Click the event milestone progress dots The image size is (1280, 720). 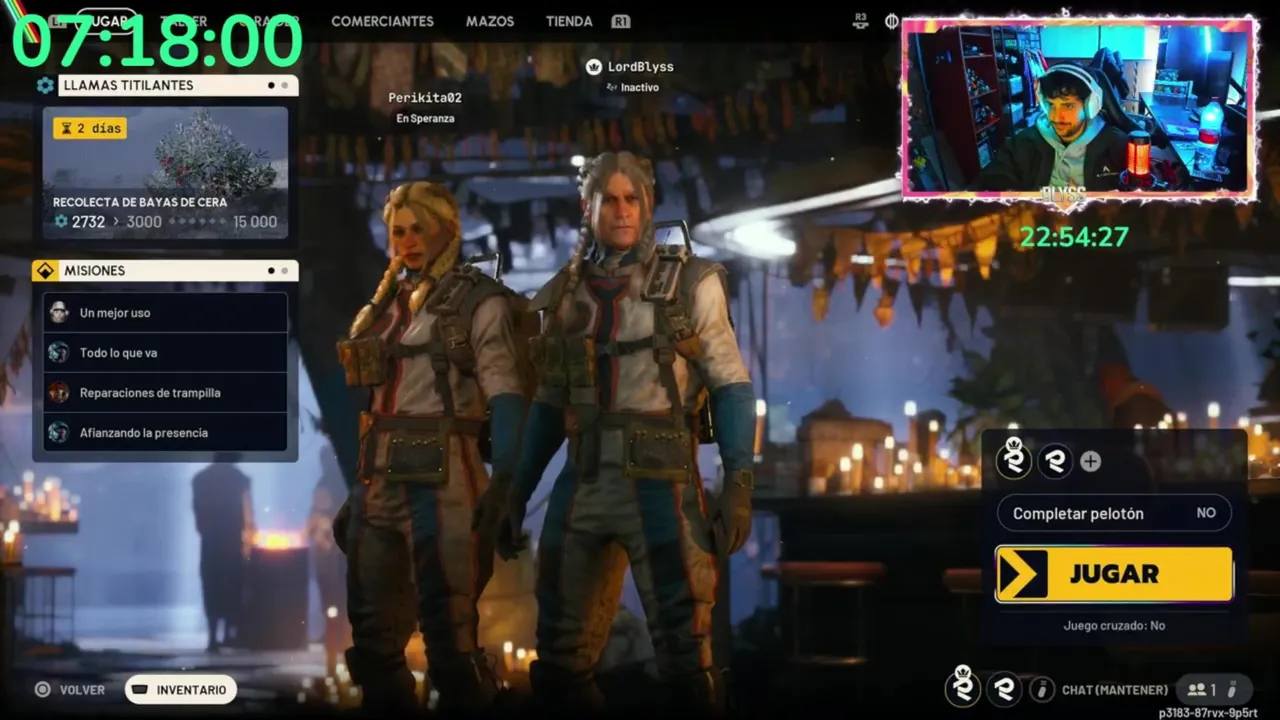197,222
